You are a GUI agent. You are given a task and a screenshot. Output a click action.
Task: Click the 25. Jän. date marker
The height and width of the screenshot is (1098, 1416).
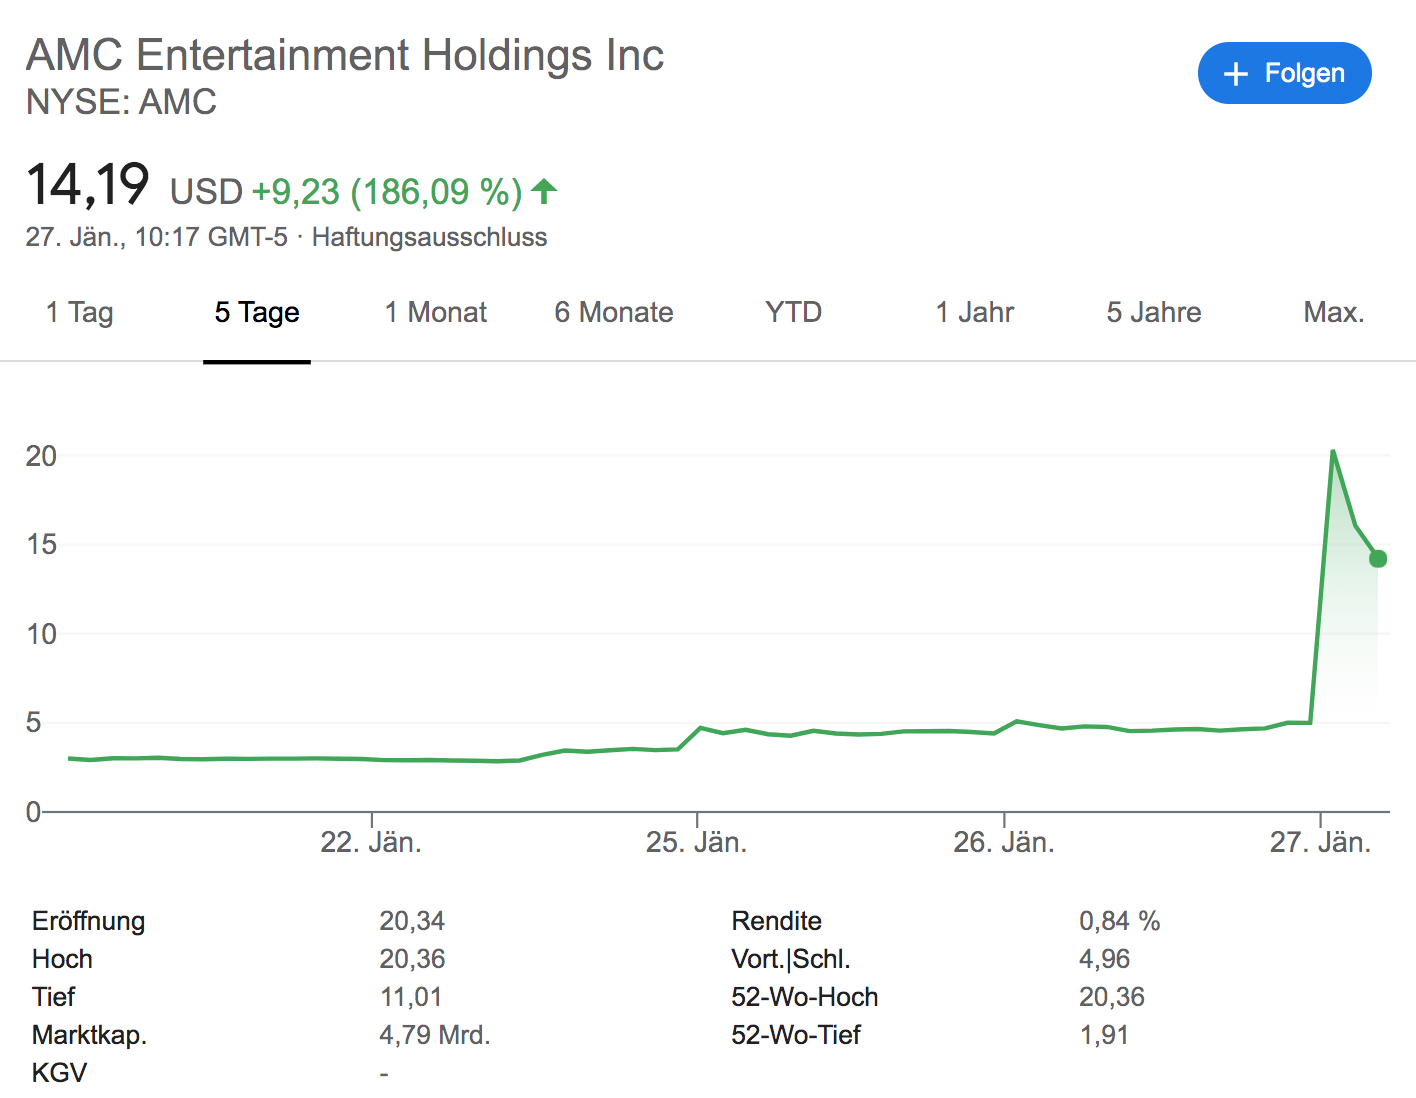[x=696, y=842]
